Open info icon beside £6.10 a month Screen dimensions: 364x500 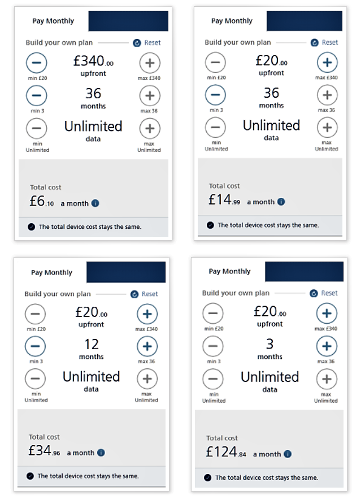point(95,203)
